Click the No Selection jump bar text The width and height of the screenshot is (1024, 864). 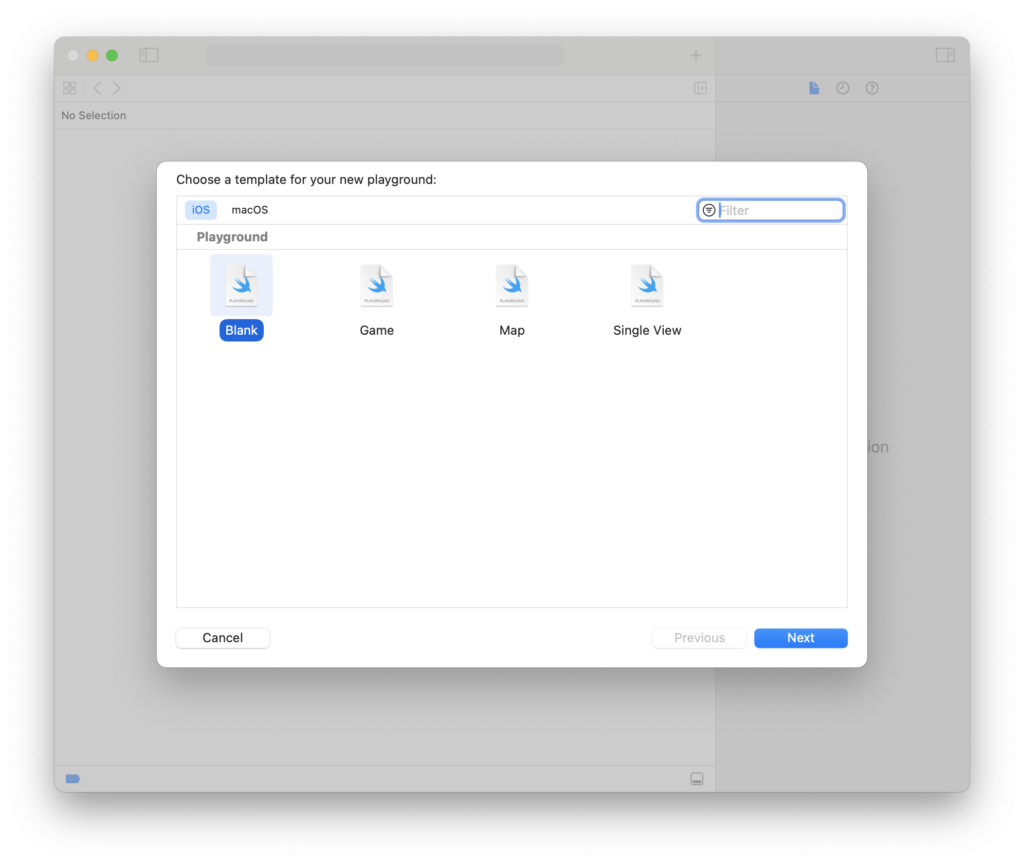[x=93, y=116]
